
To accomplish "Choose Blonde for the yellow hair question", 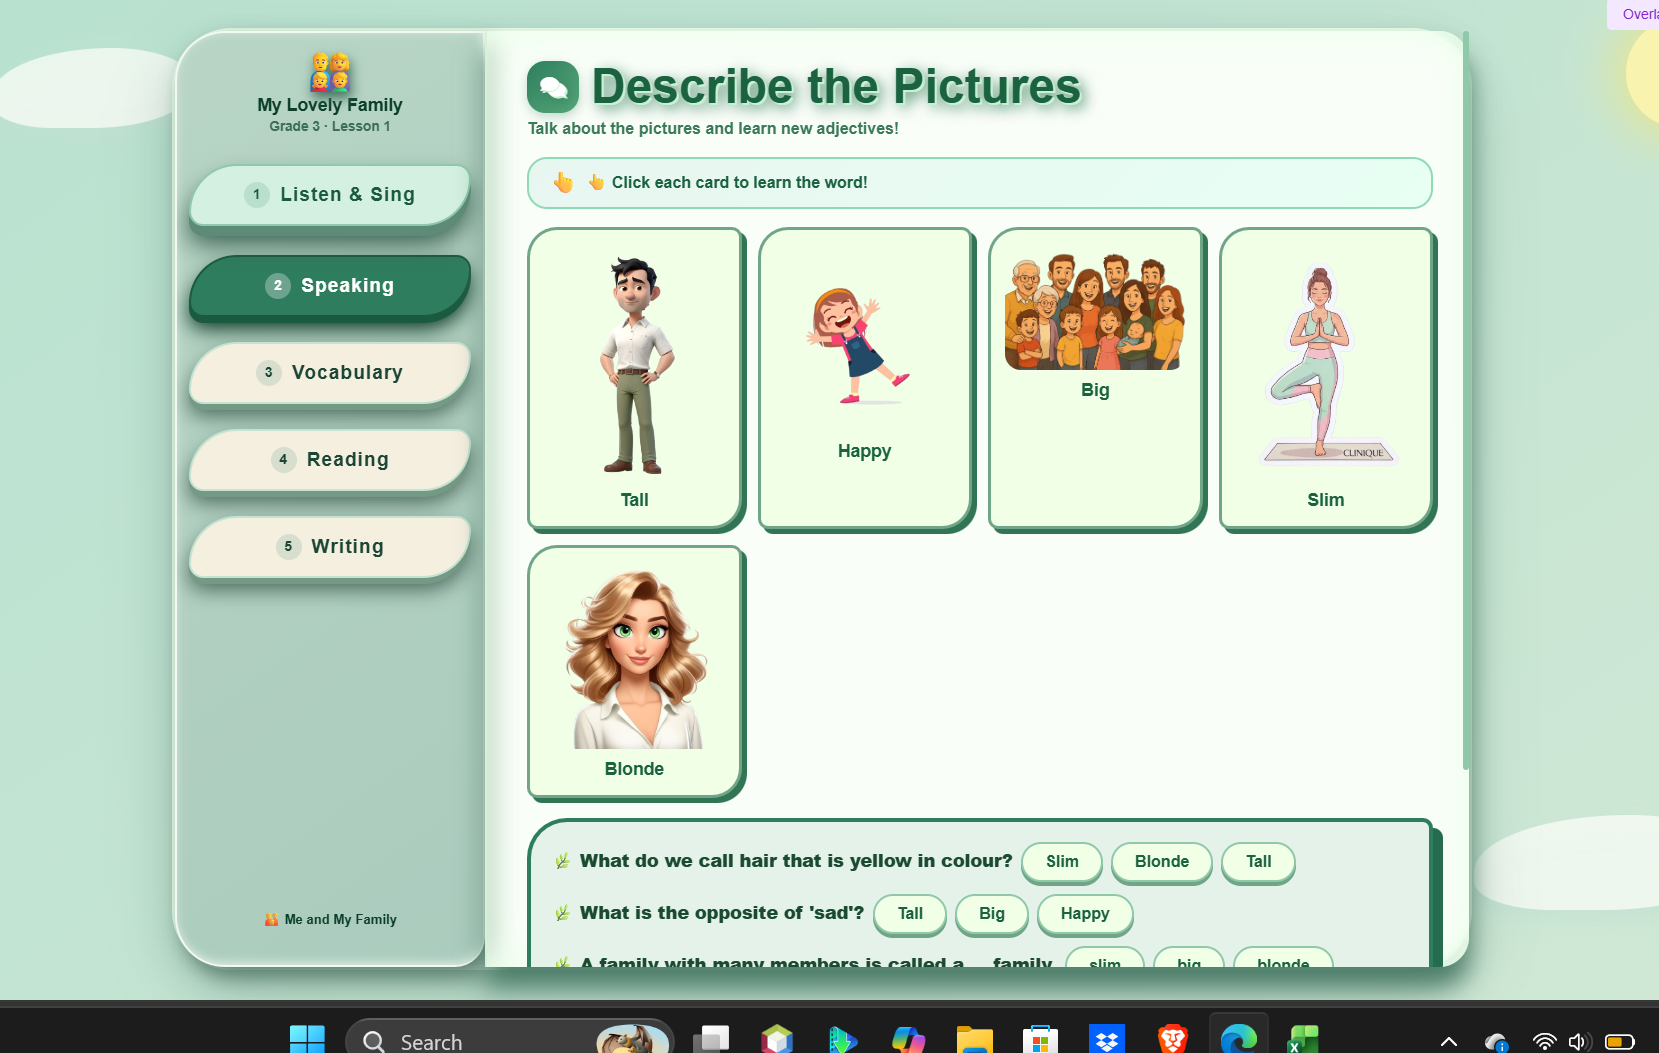I will pos(1161,862).
